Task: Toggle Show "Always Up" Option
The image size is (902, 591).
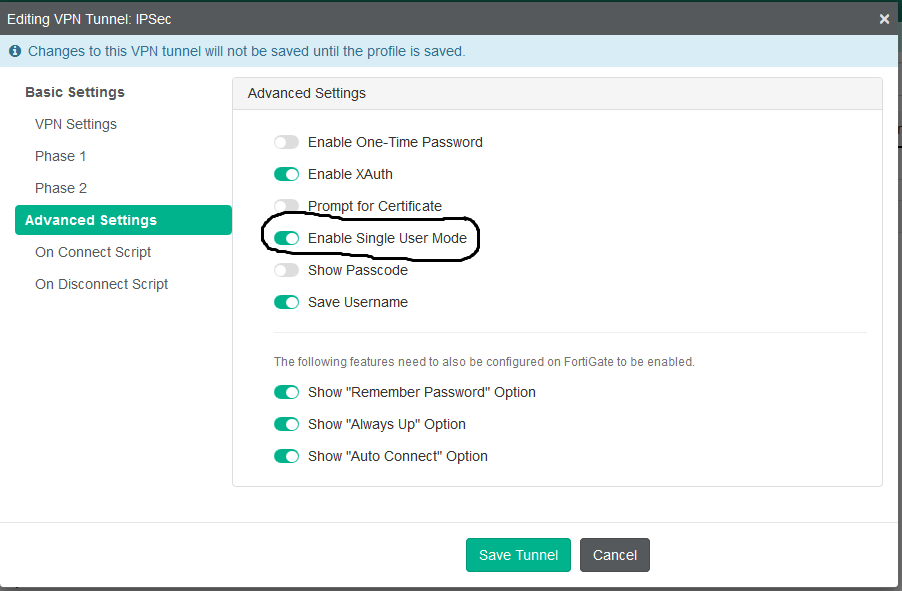Action: [287, 424]
